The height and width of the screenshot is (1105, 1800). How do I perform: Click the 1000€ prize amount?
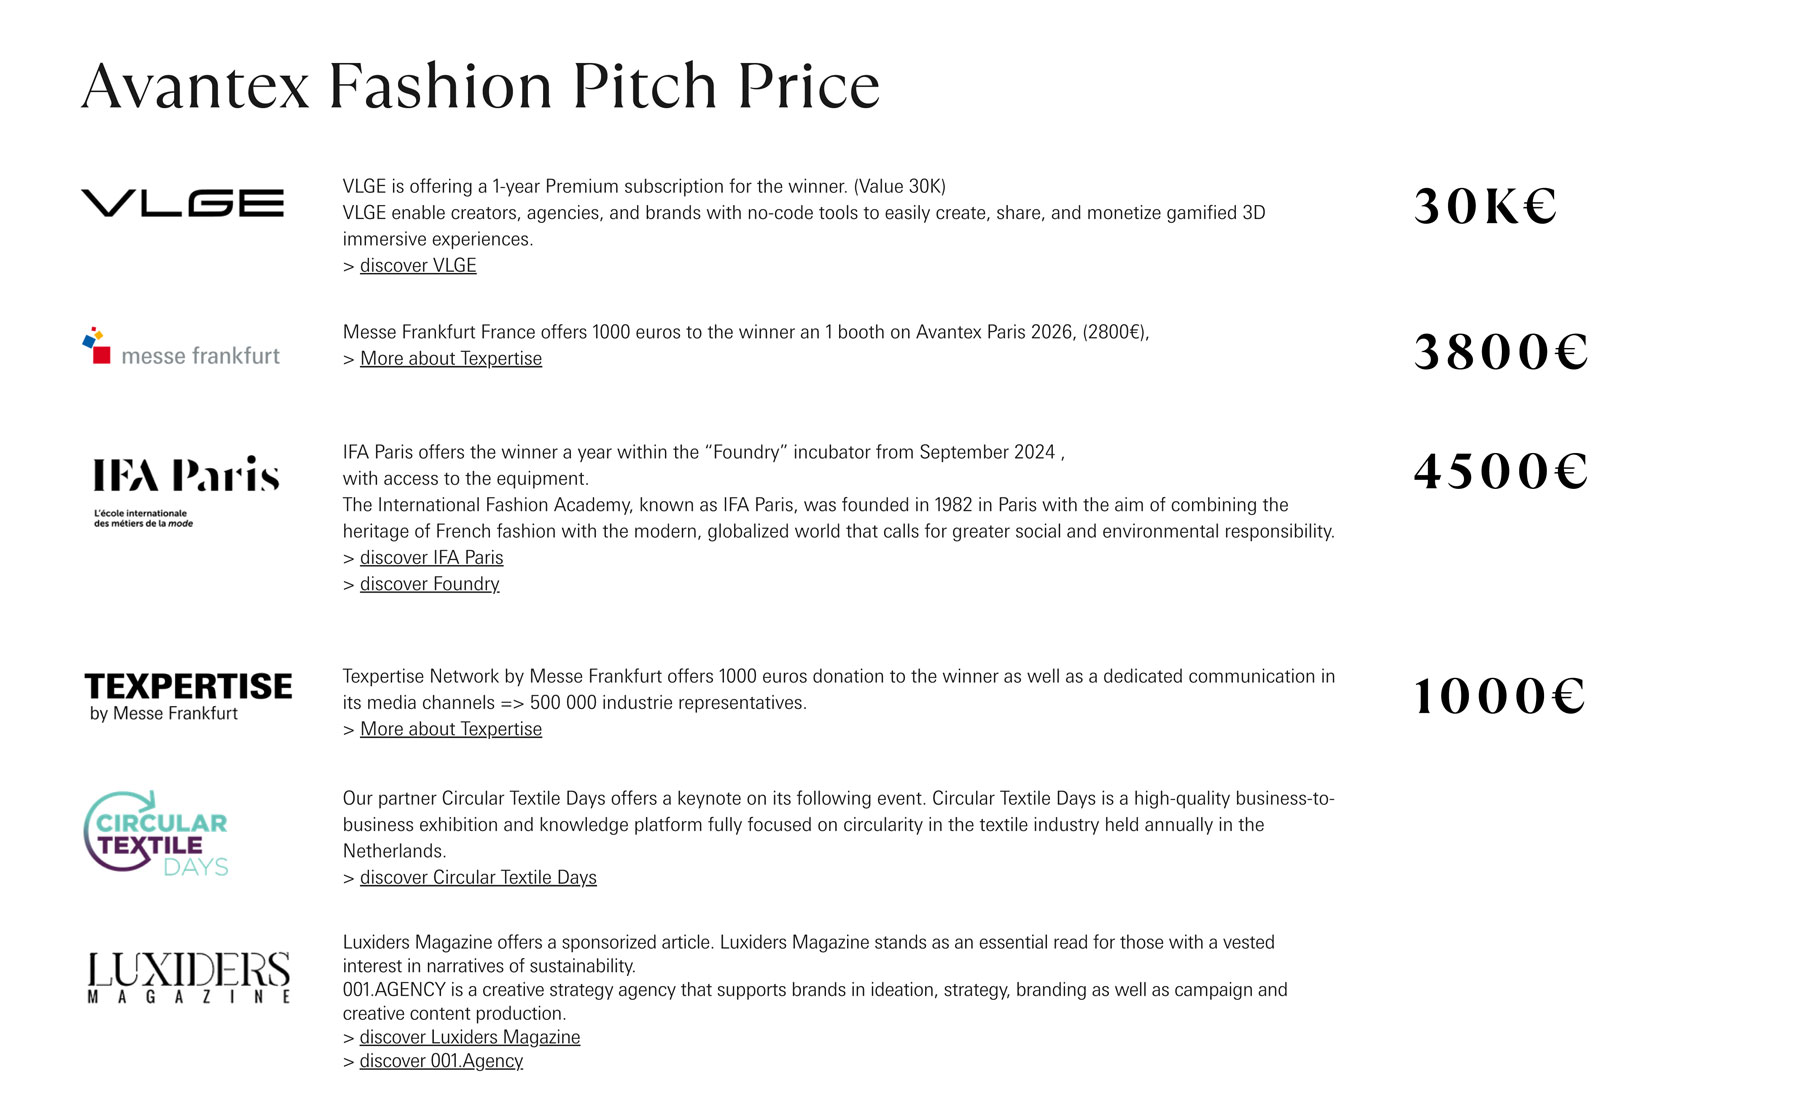(1499, 696)
